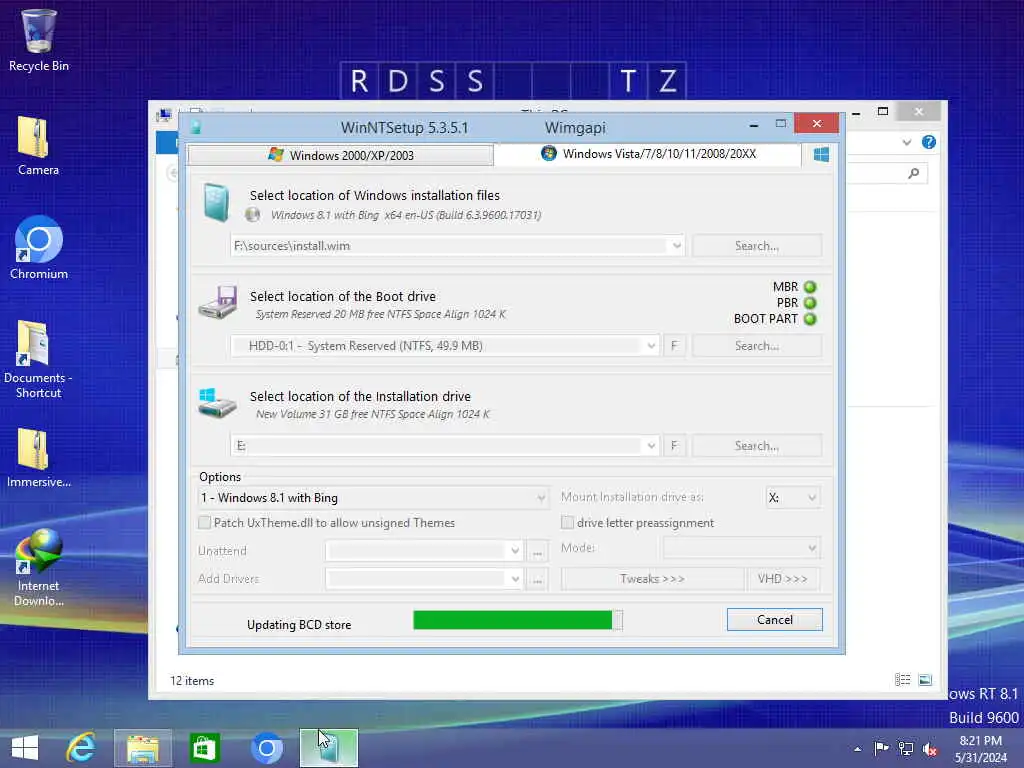Browse for Unattend file with ... button
The height and width of the screenshot is (768, 1024).
point(537,551)
